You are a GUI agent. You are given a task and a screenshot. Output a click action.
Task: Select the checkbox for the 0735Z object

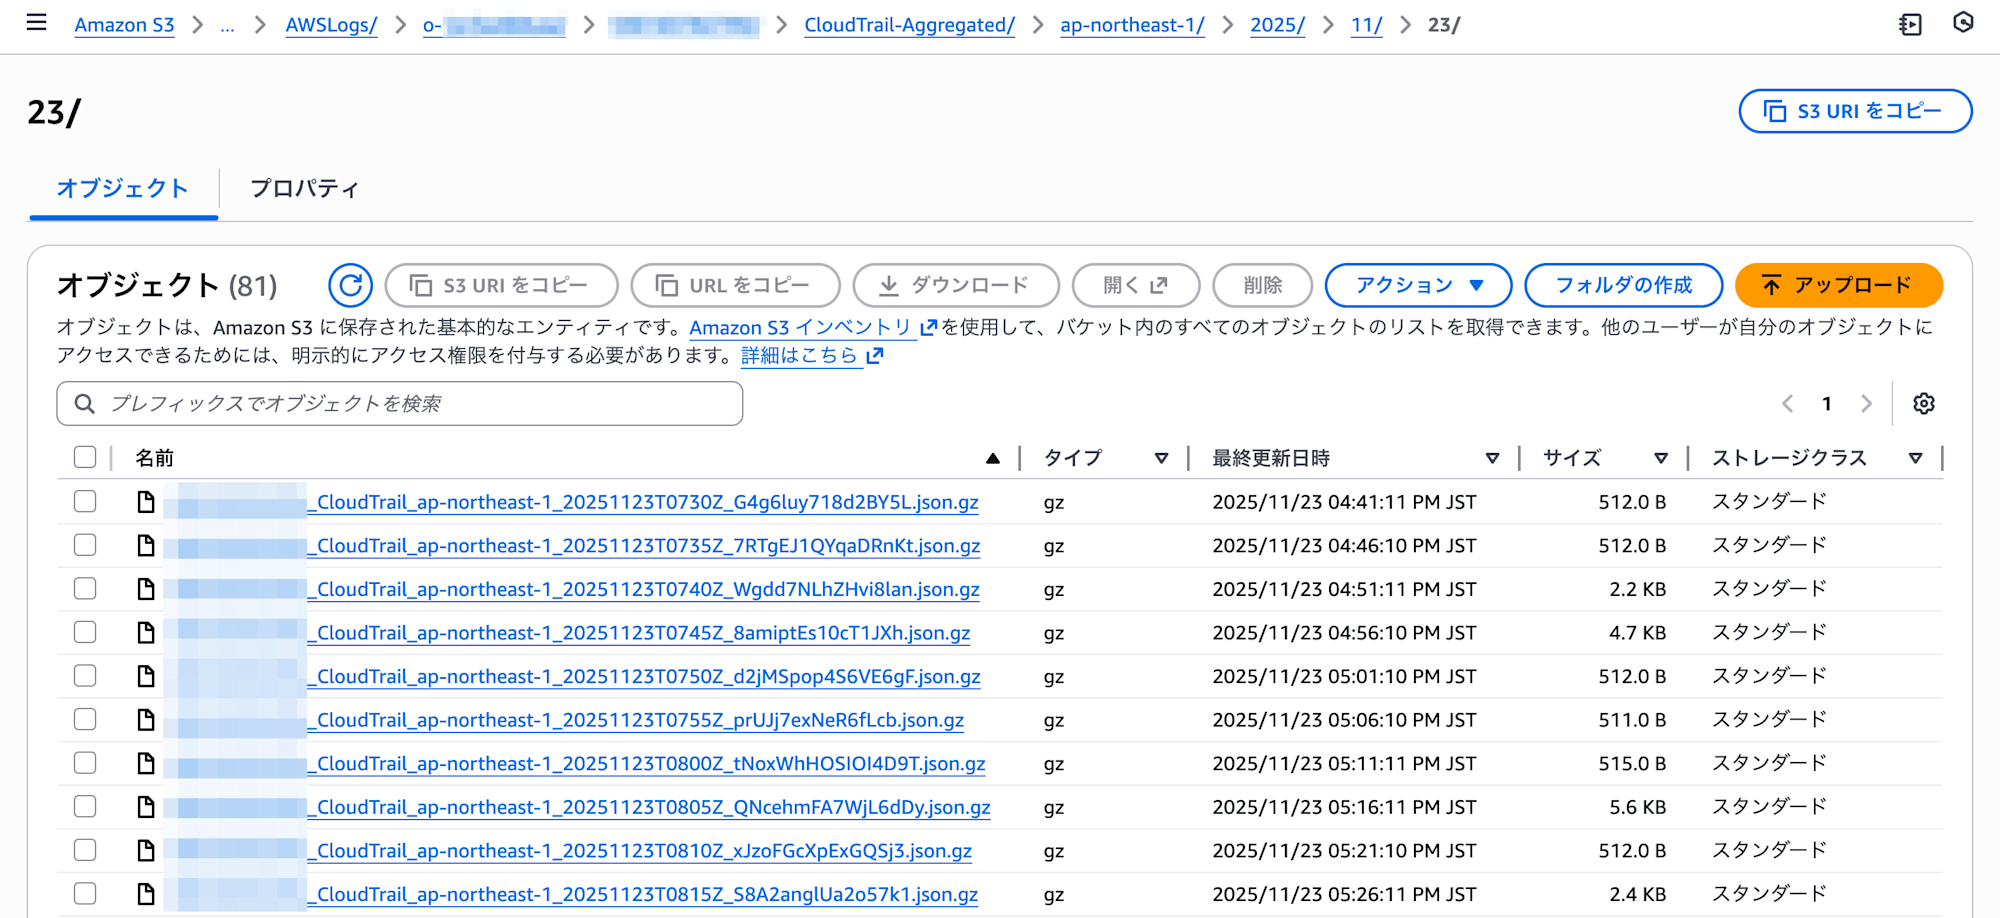85,545
